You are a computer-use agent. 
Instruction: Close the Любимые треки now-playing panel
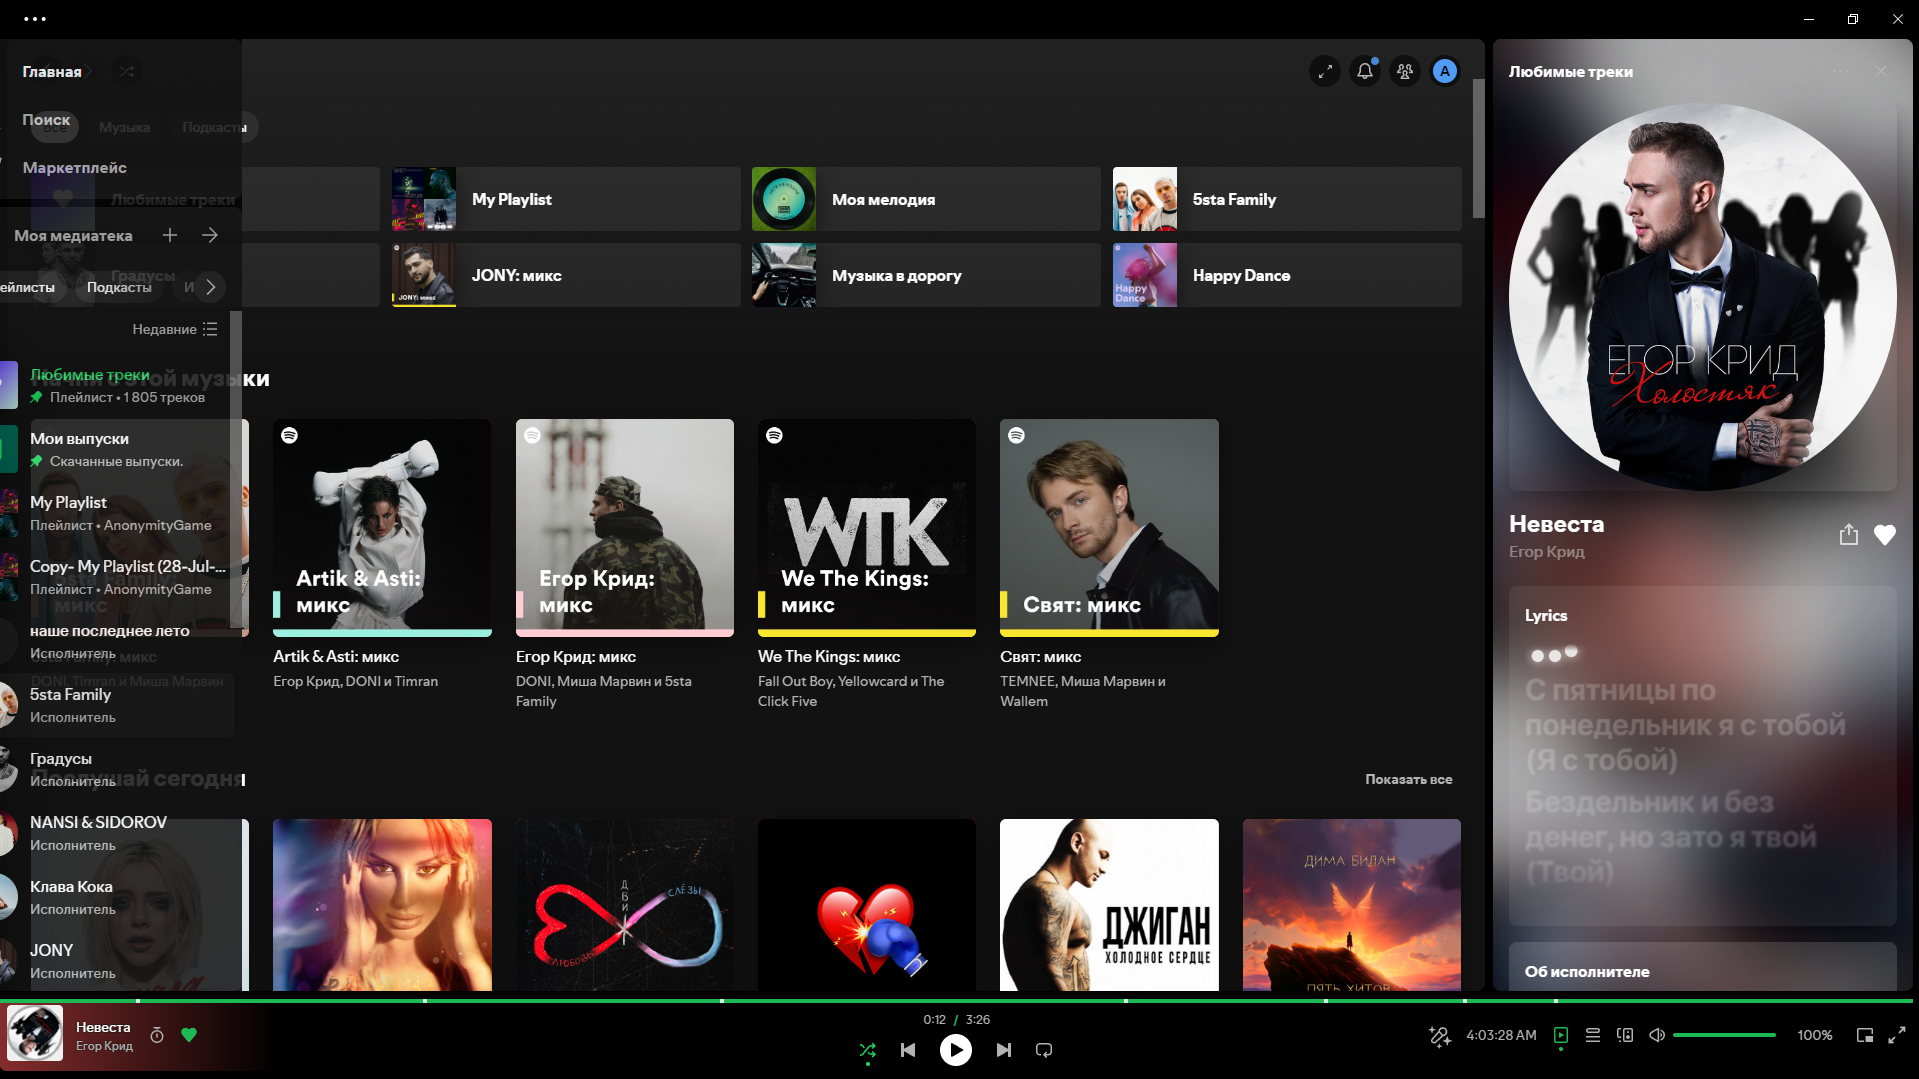coord(1881,71)
